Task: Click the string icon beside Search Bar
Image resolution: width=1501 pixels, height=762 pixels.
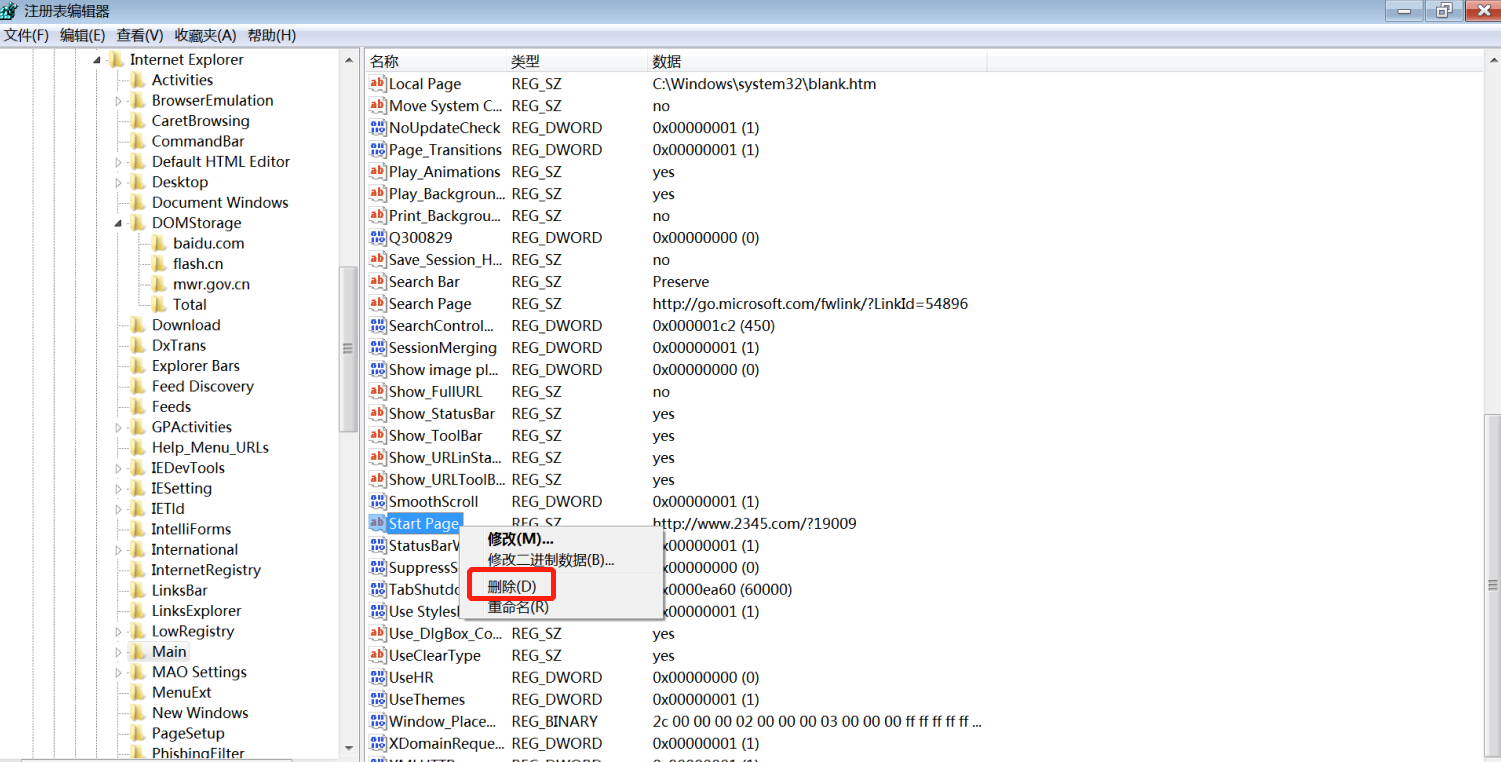Action: click(378, 281)
